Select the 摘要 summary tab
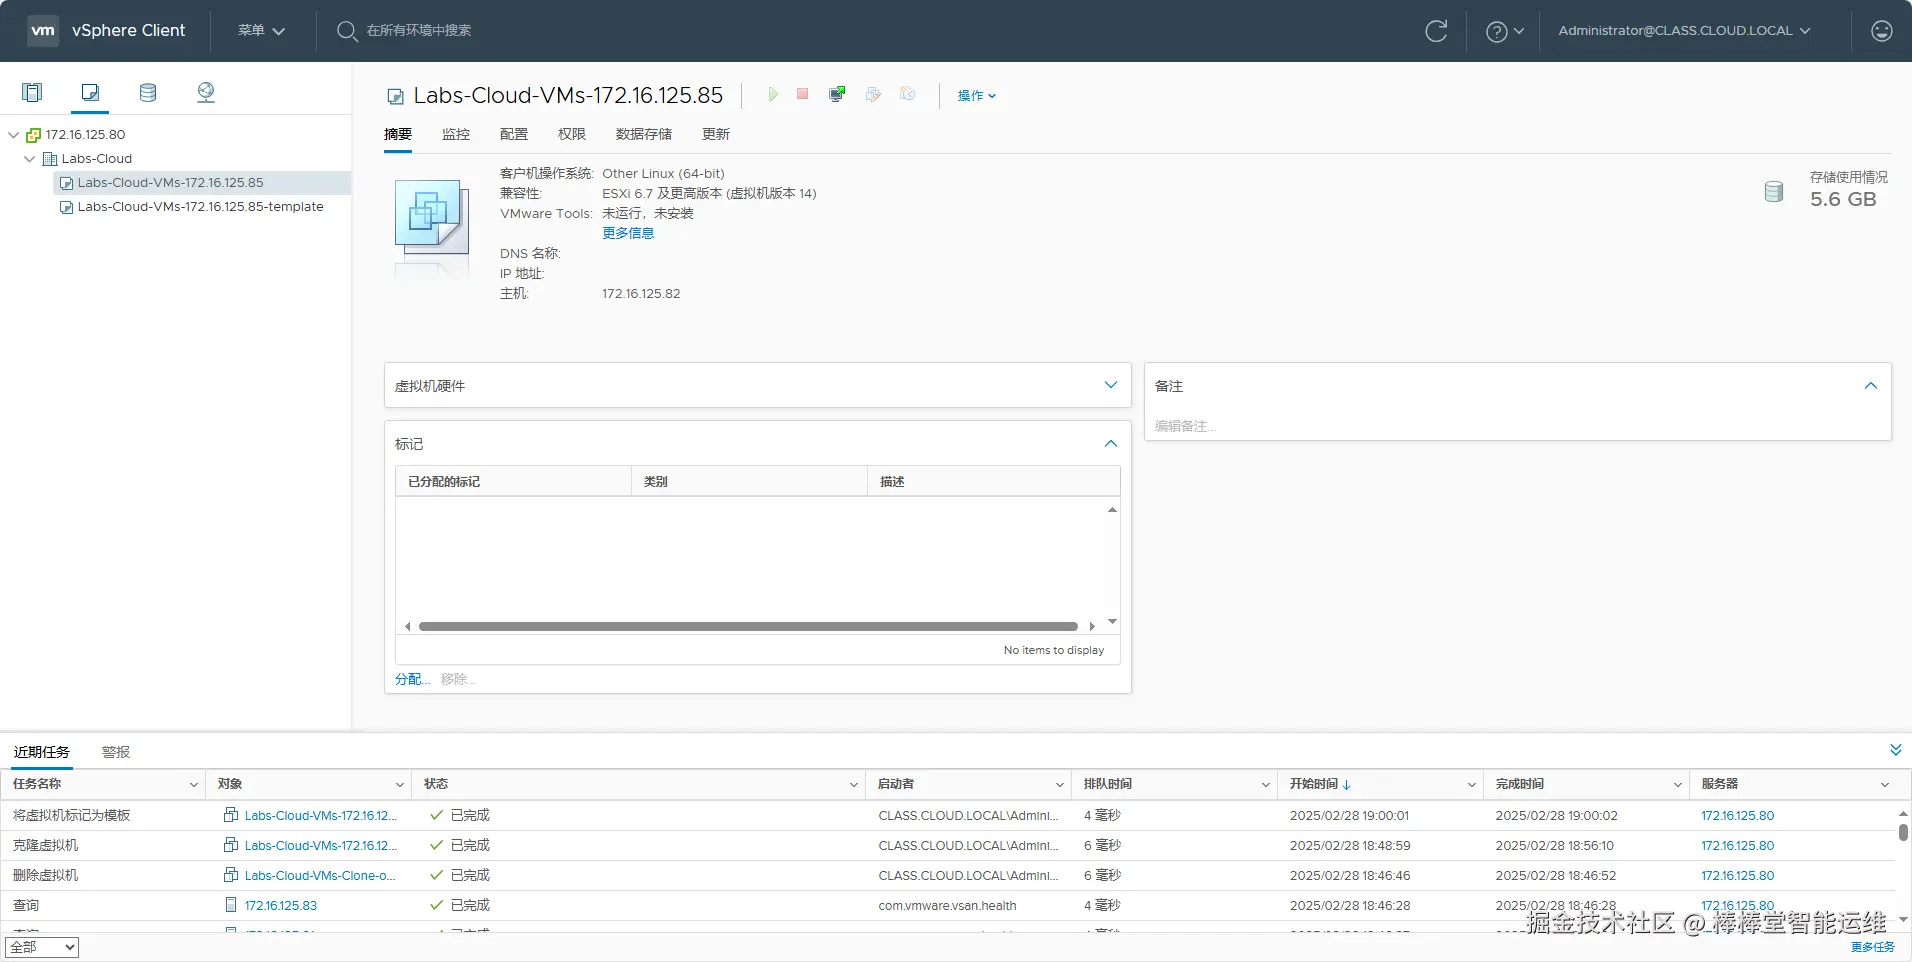This screenshot has width=1912, height=962. point(398,134)
